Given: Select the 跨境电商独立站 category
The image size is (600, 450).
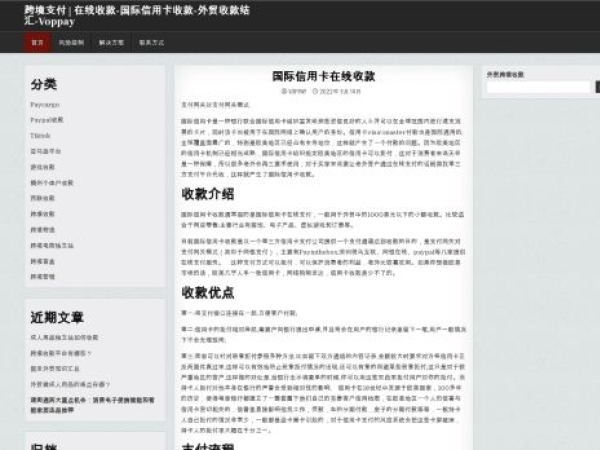Looking at the screenshot, I should pyautogui.click(x=52, y=245).
